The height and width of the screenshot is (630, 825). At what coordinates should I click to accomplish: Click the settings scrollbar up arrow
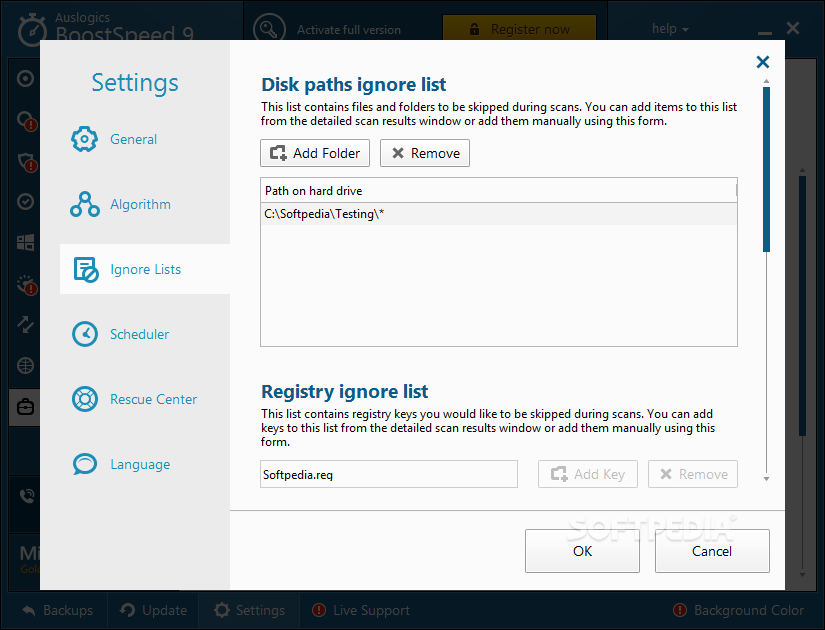point(766,82)
